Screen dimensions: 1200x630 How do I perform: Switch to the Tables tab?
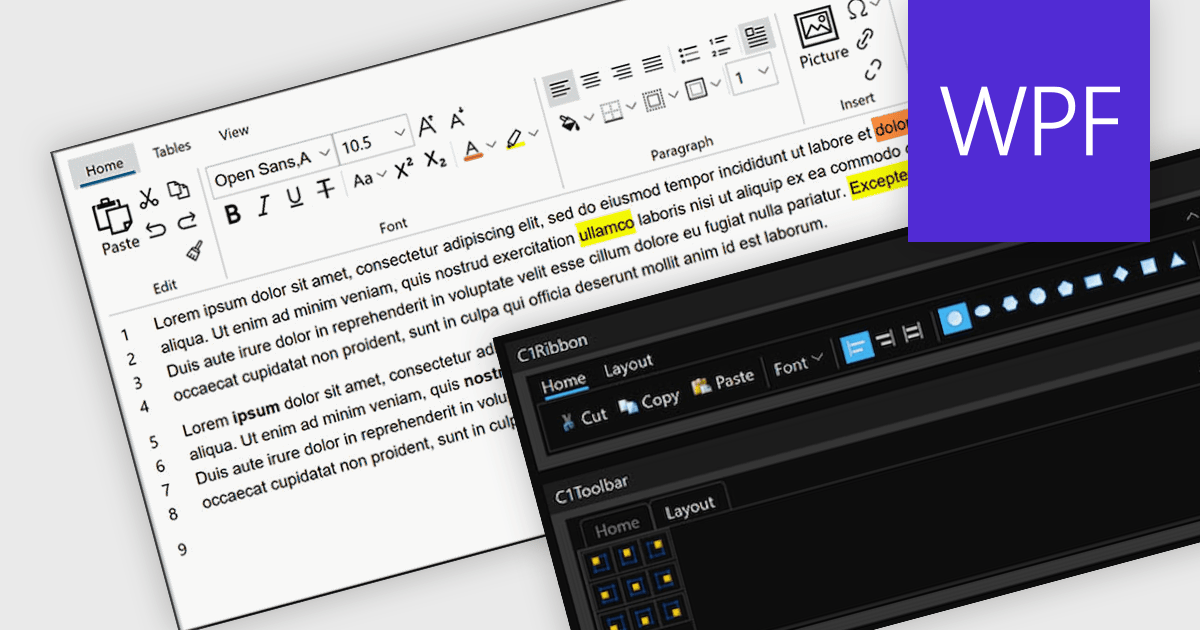pyautogui.click(x=172, y=148)
